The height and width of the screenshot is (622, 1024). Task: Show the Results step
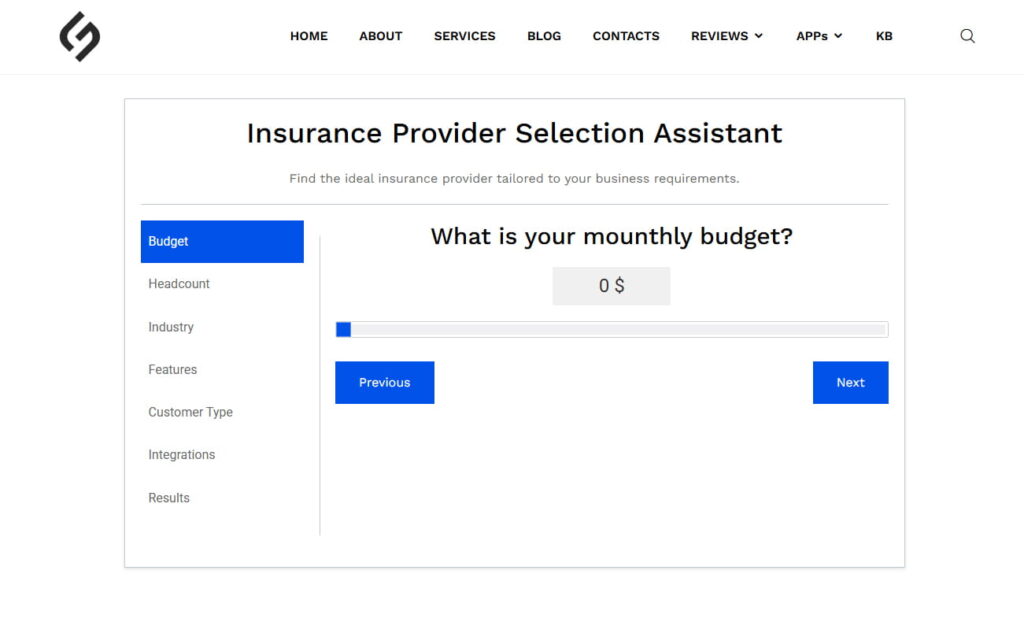(x=169, y=498)
